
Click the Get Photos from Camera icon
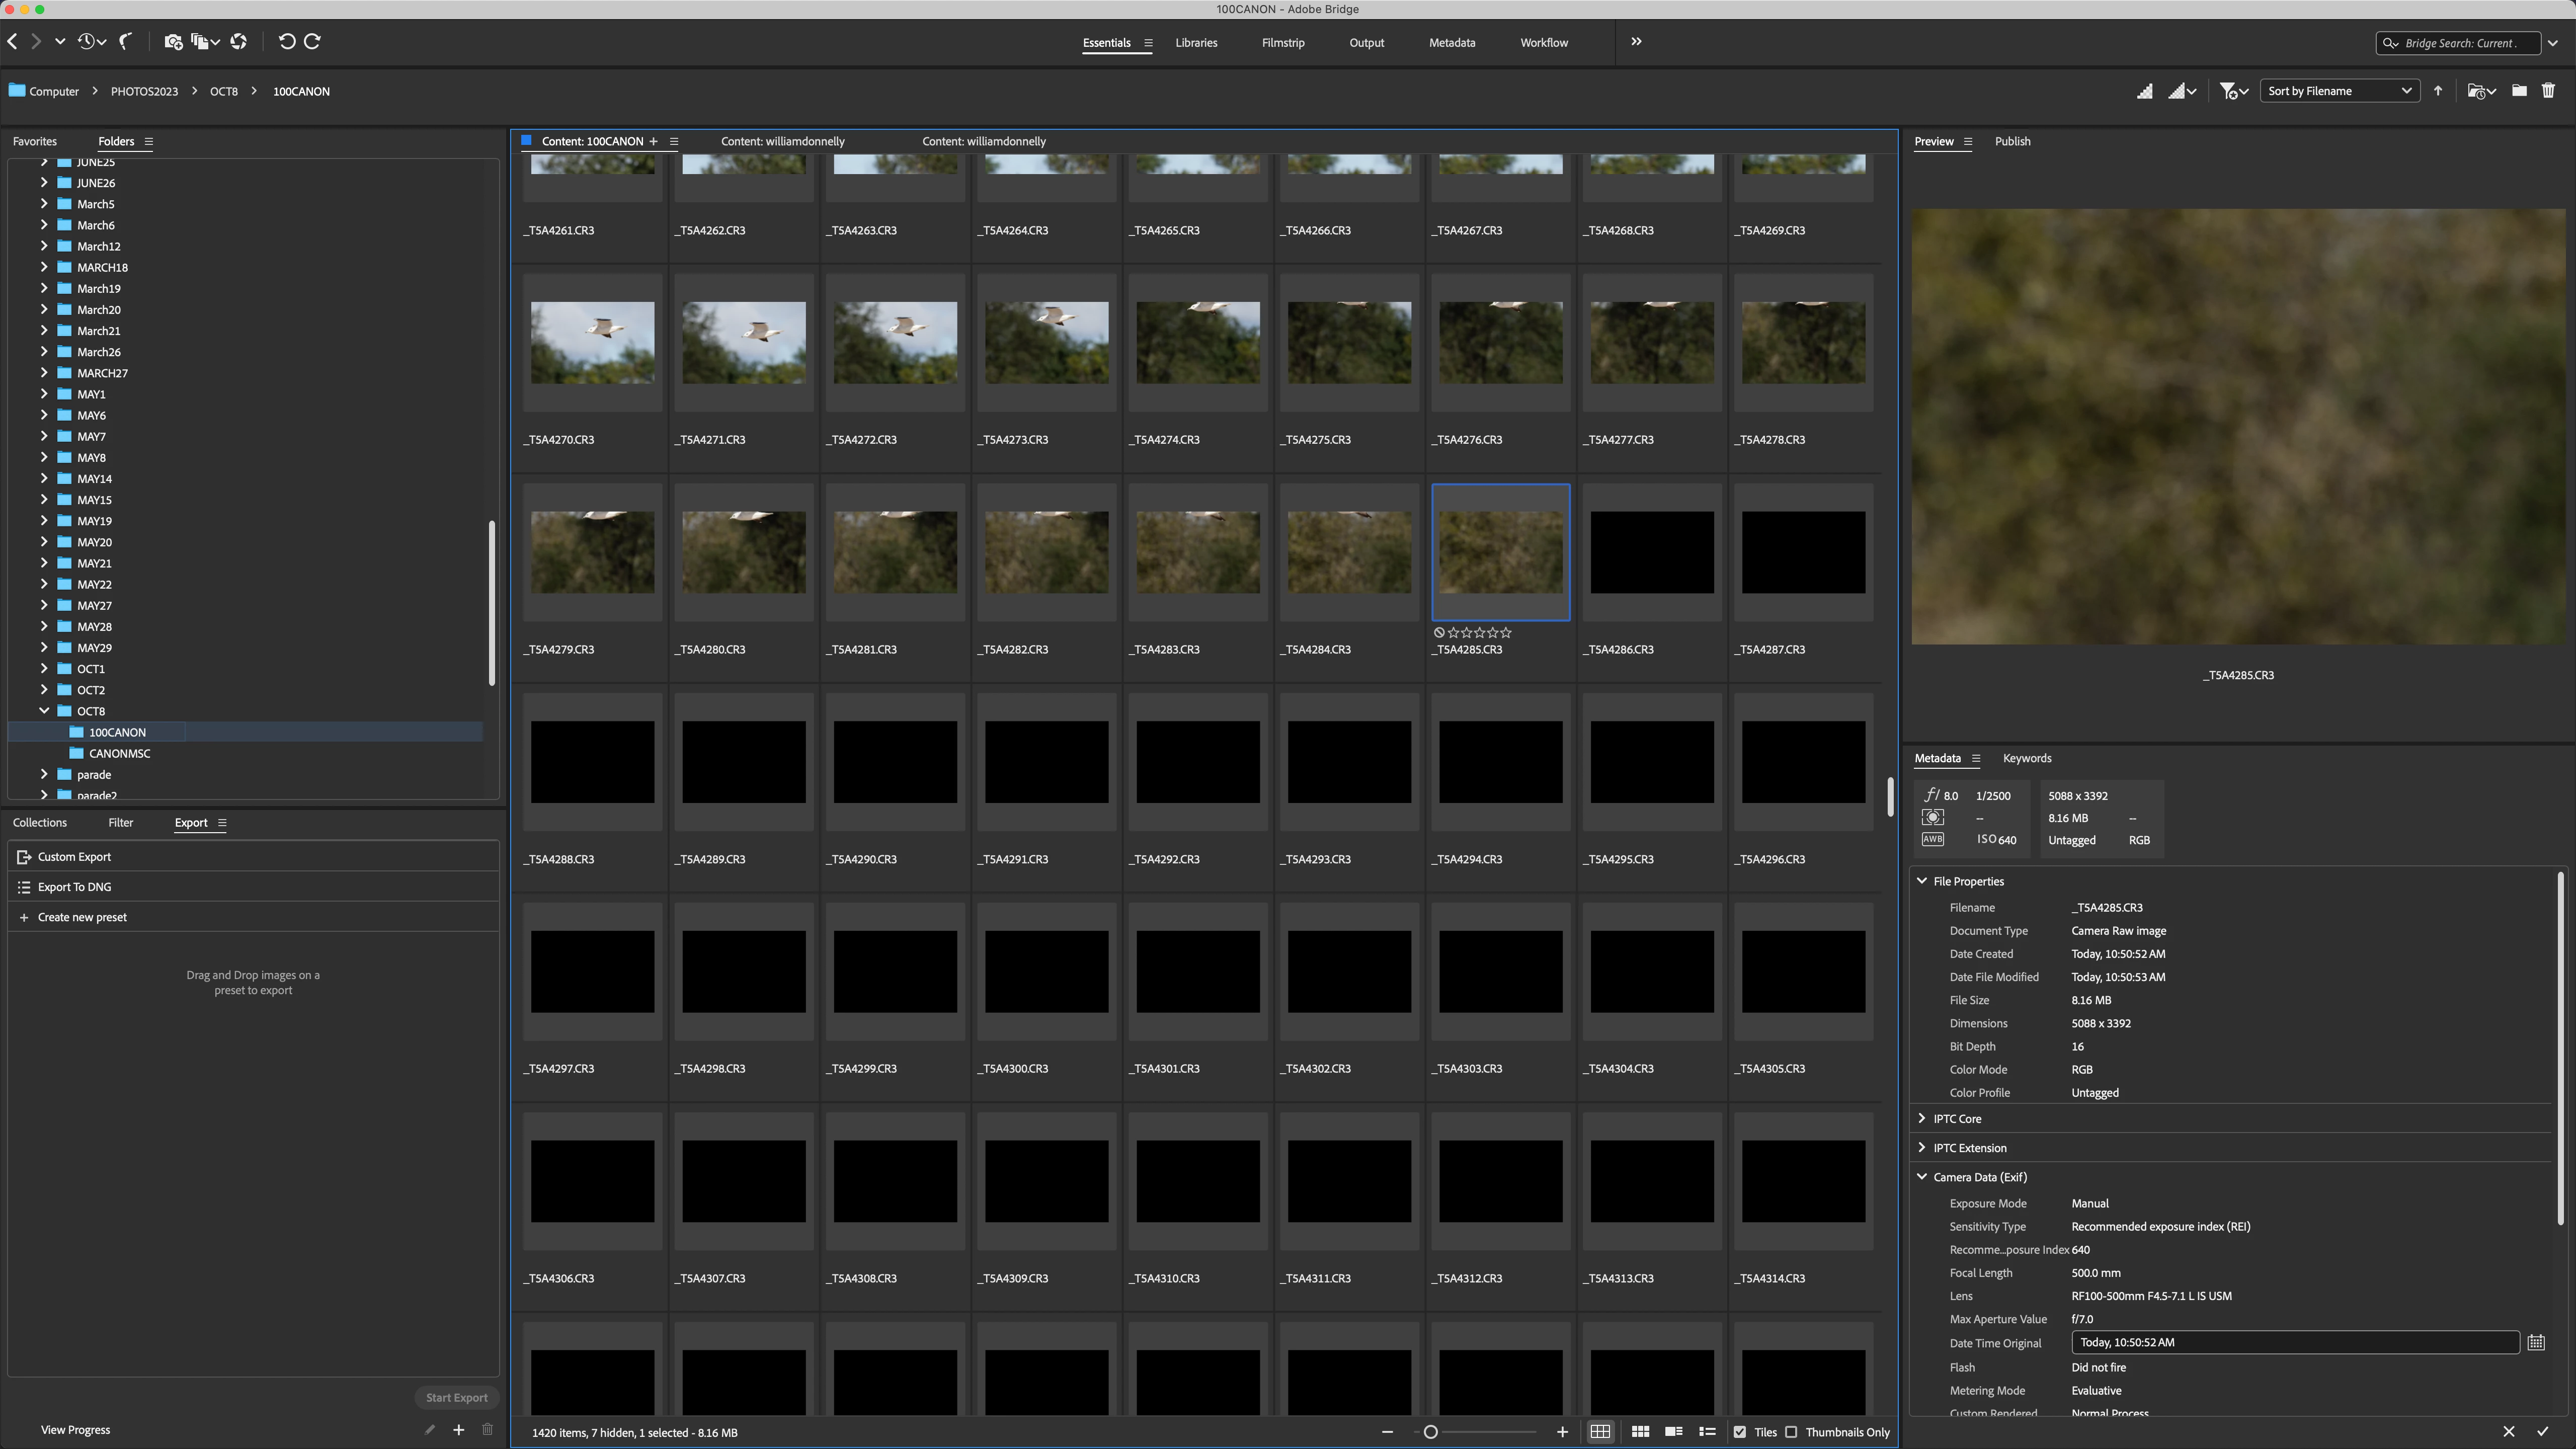(x=173, y=41)
